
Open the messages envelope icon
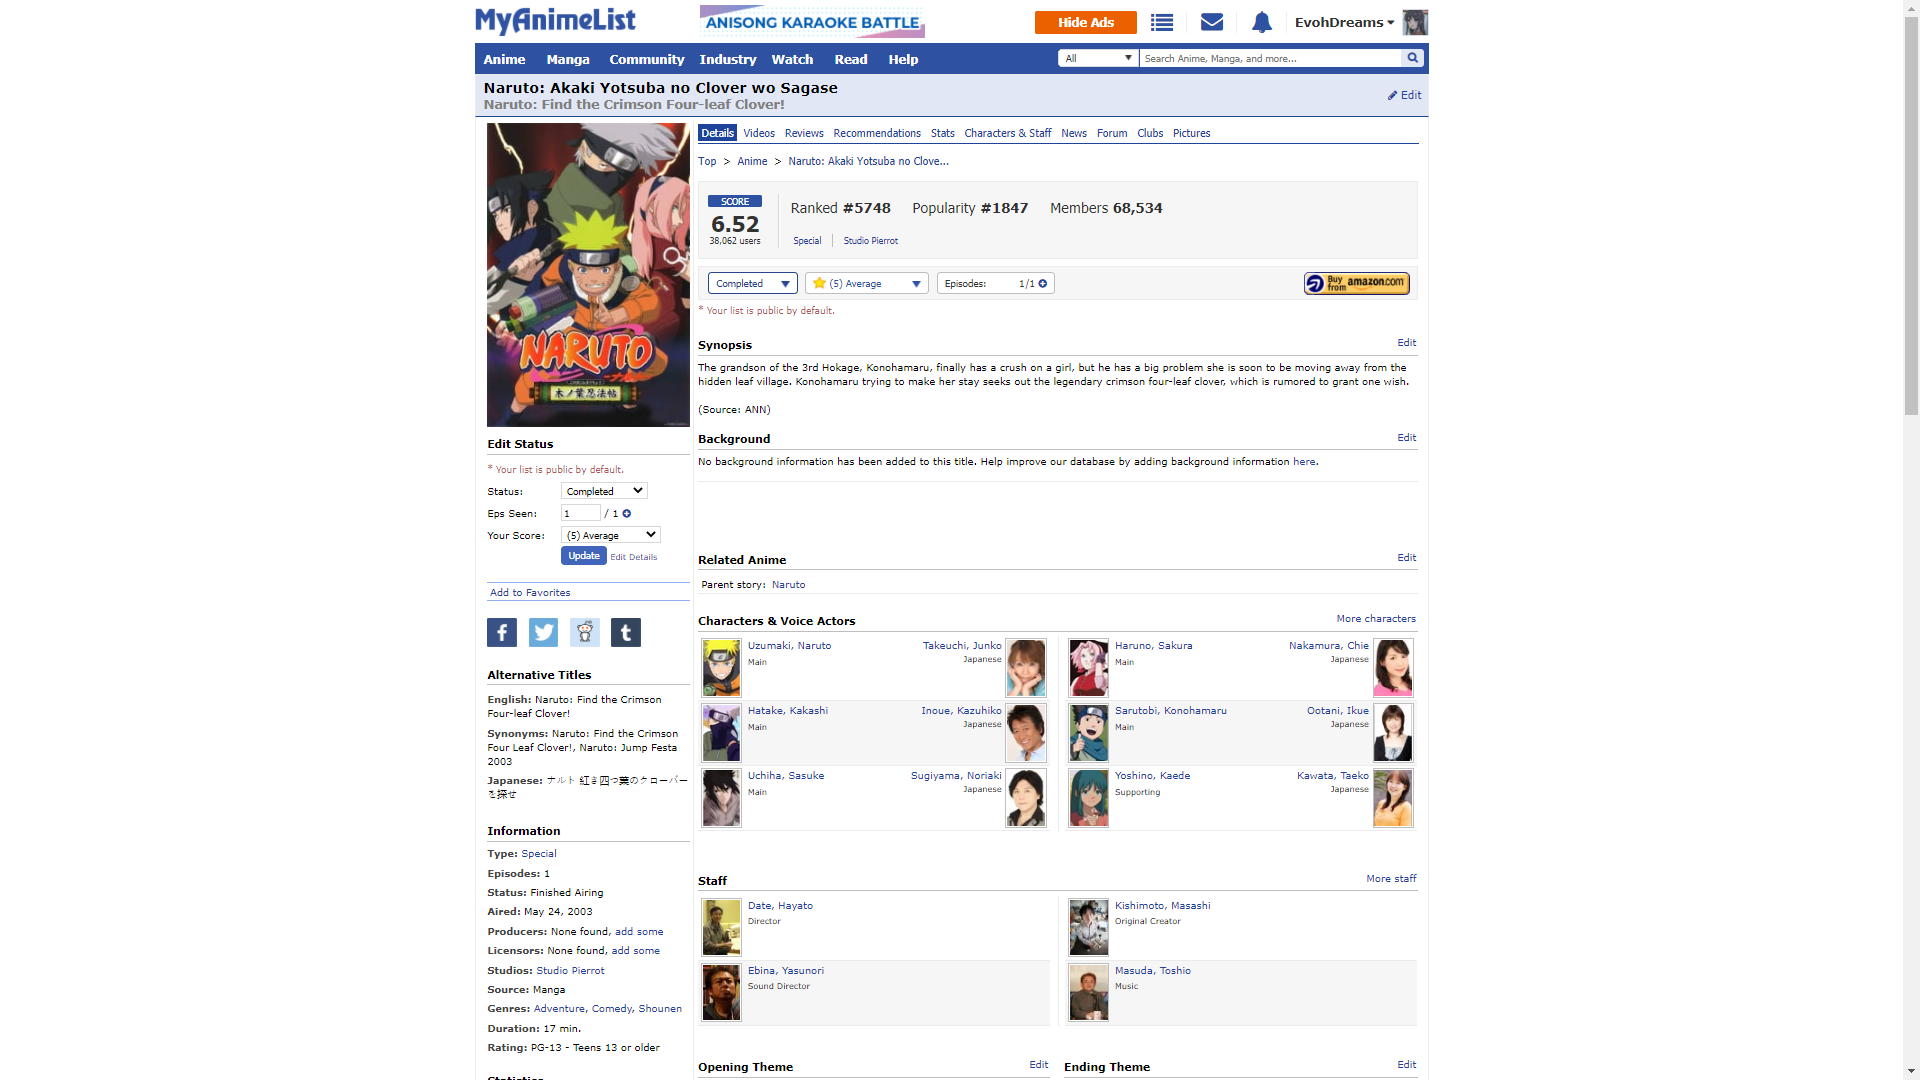[1211, 22]
